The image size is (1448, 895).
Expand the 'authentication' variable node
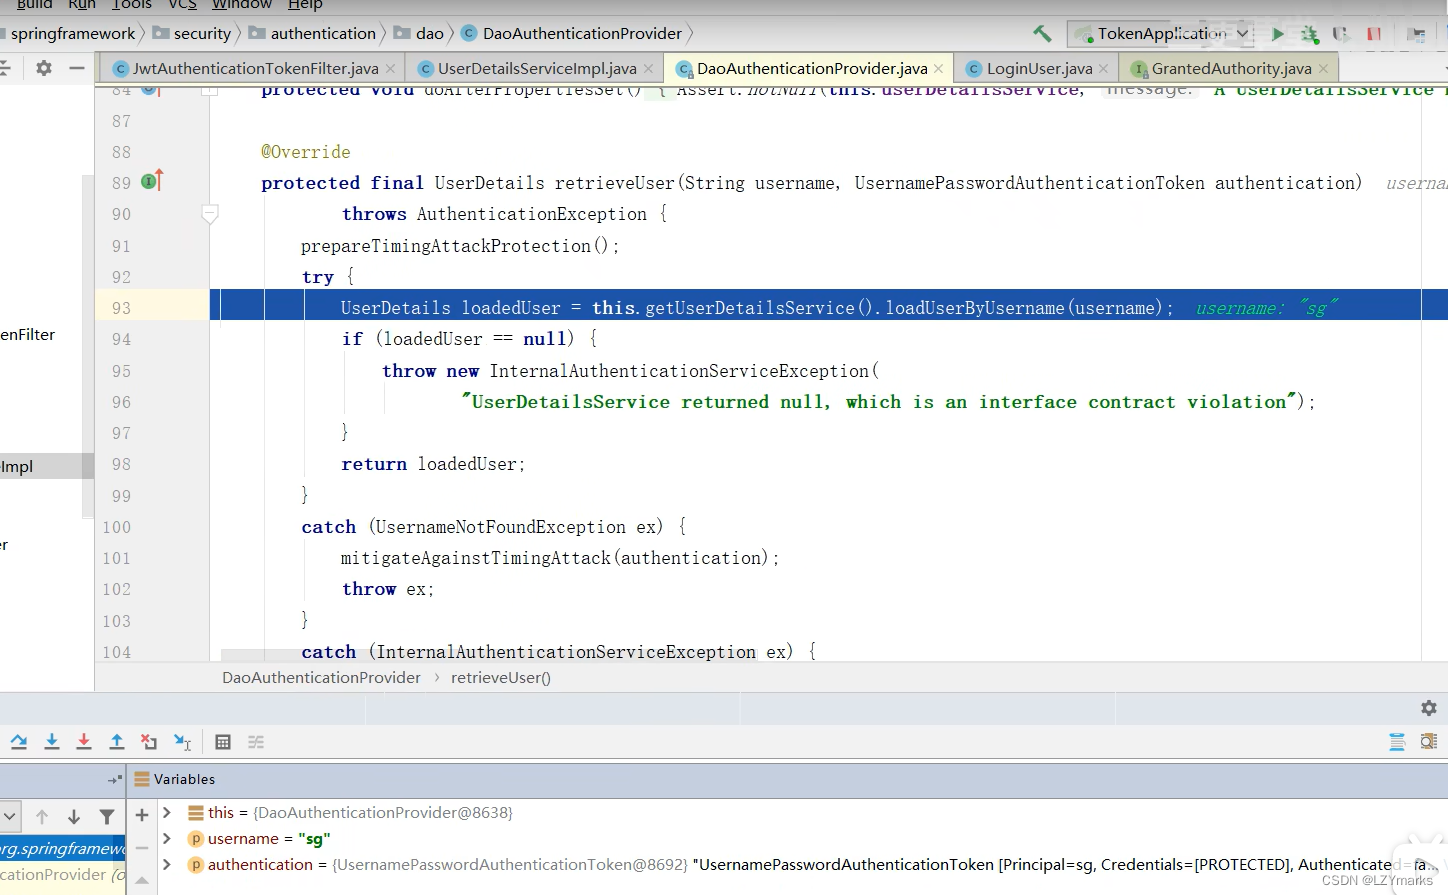[x=167, y=865]
